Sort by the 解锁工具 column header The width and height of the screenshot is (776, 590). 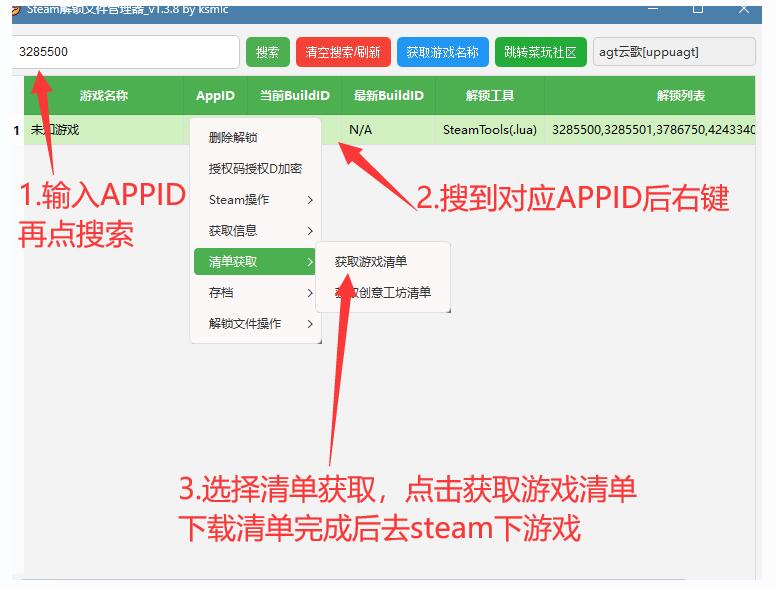[490, 96]
